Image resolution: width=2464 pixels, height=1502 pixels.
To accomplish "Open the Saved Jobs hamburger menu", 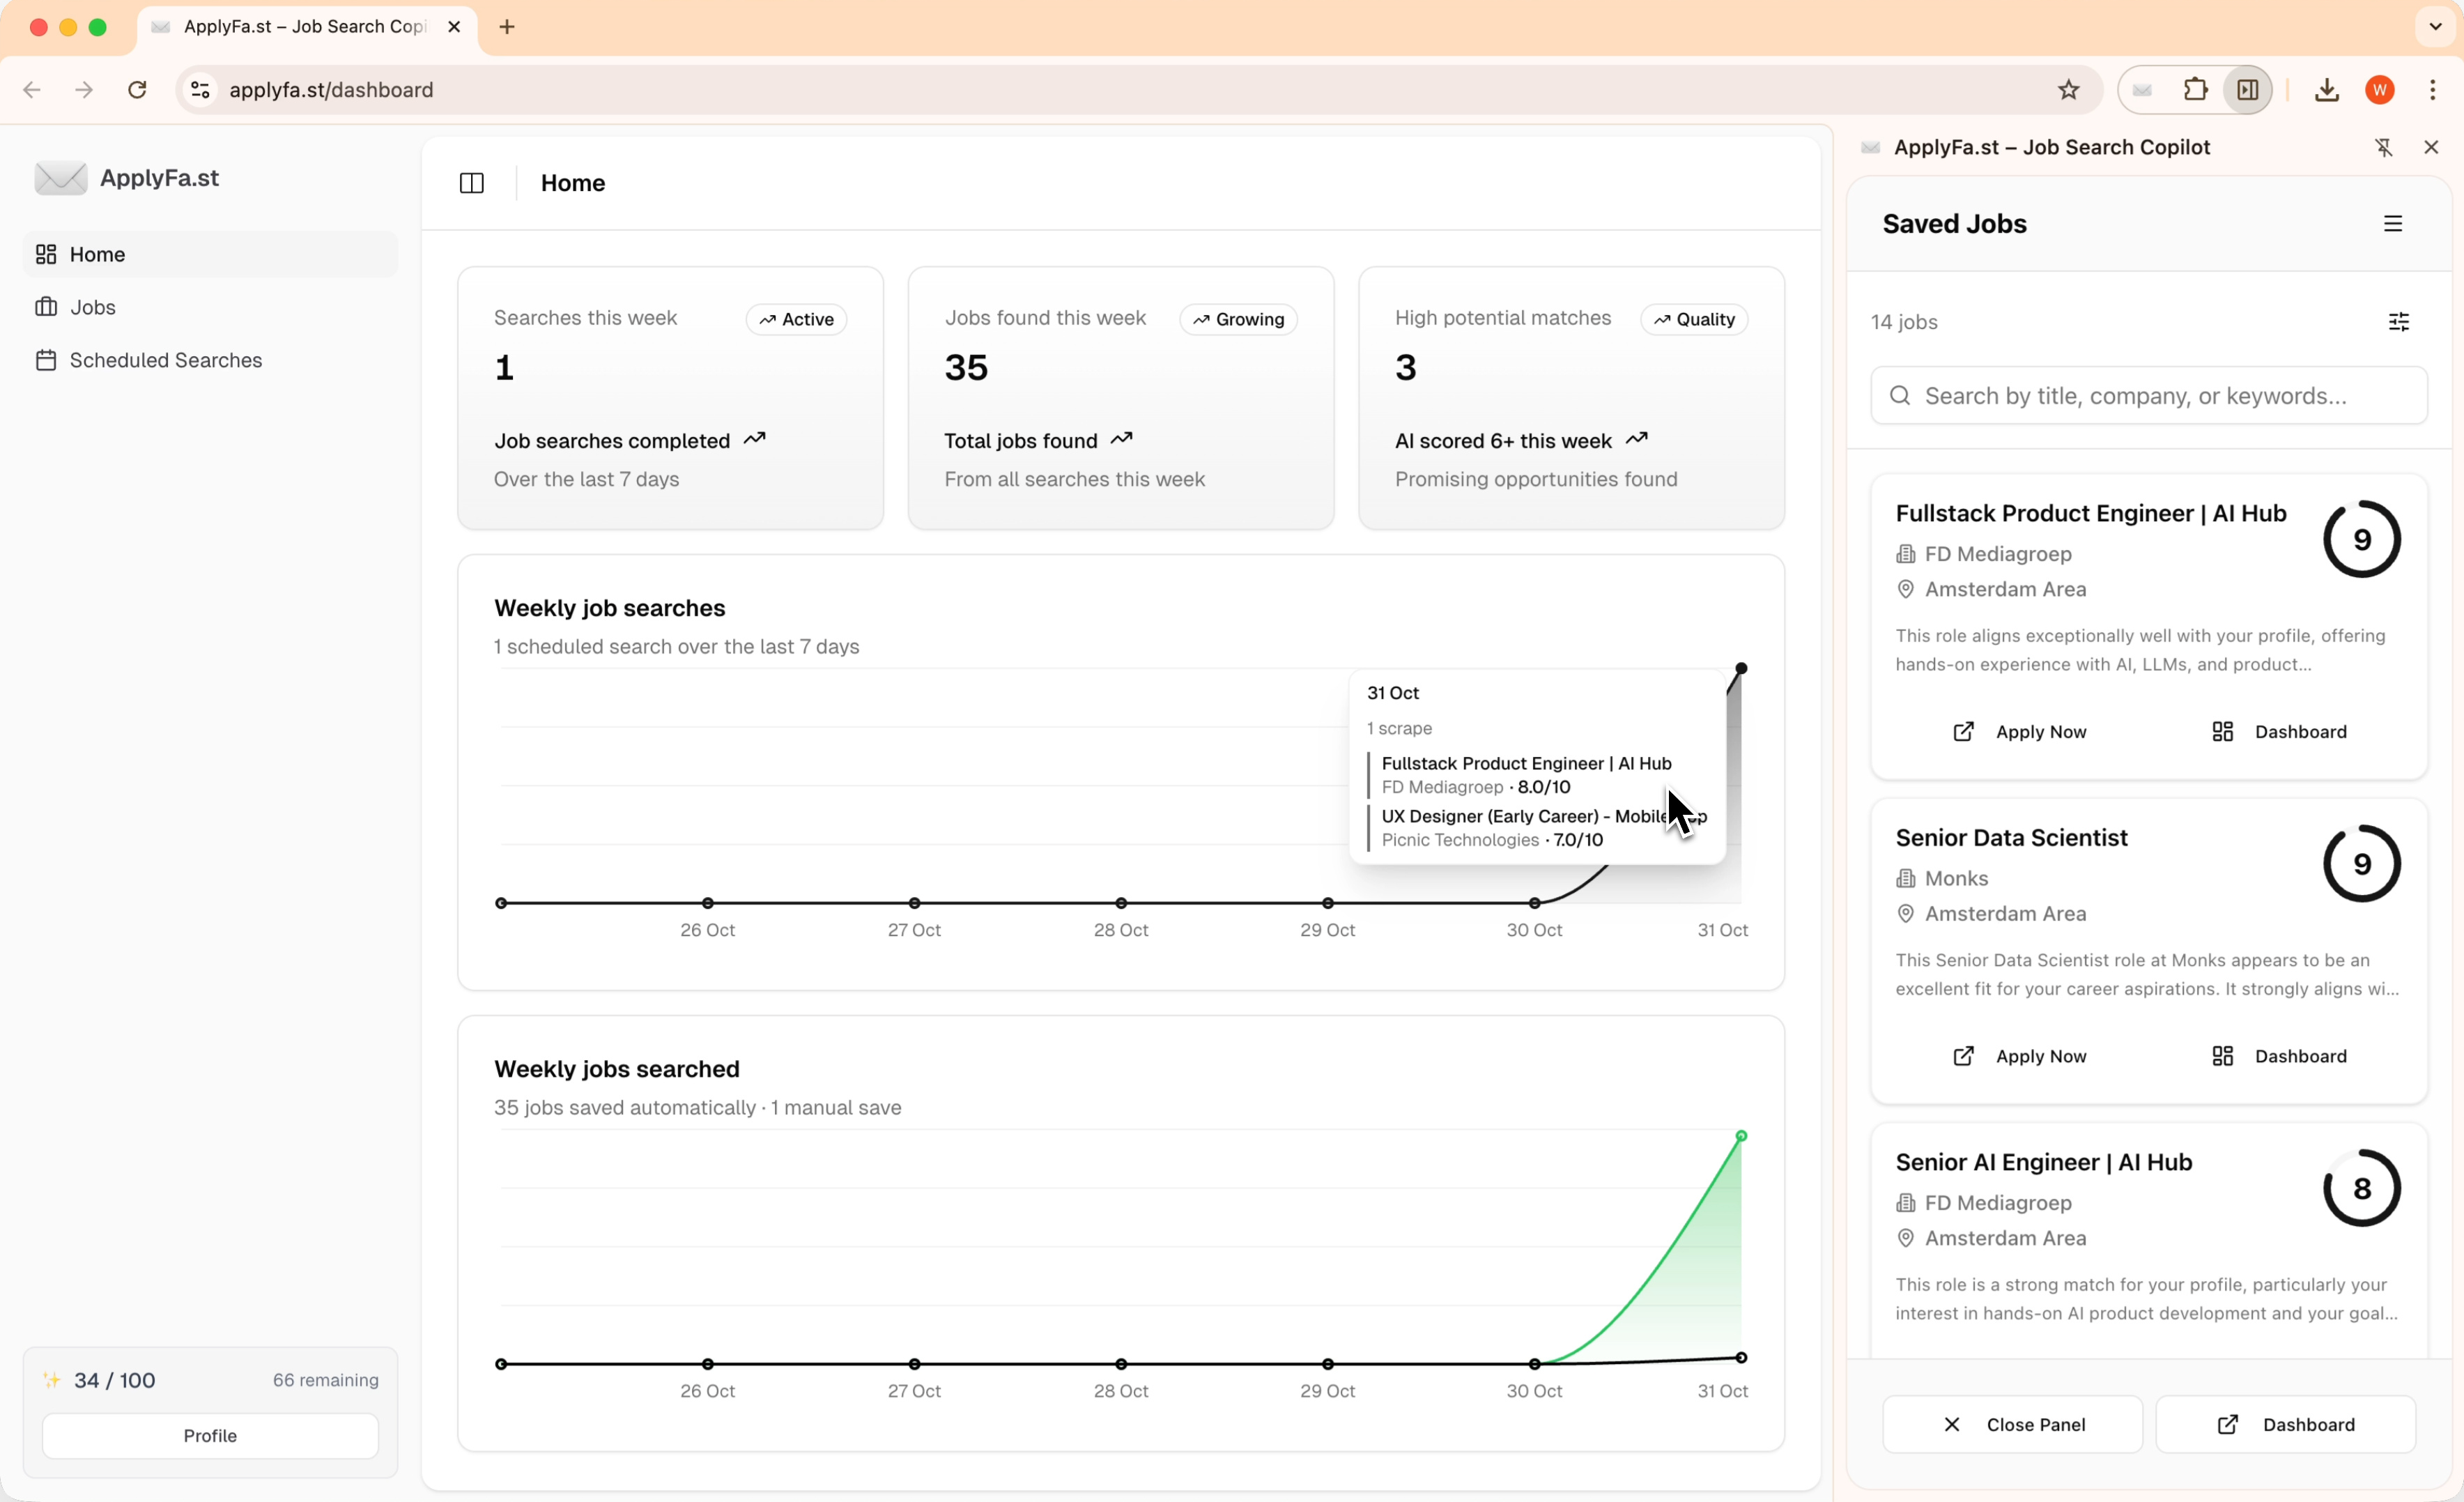I will tap(2392, 224).
